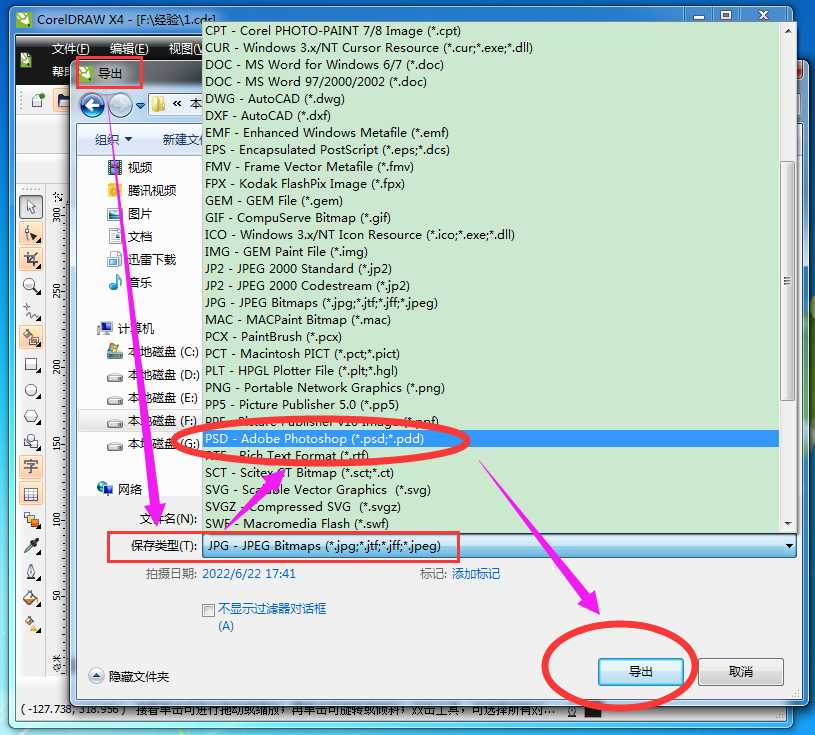Open 迅雷下载 folder in sidebar
815x735 pixels.
tap(142, 259)
